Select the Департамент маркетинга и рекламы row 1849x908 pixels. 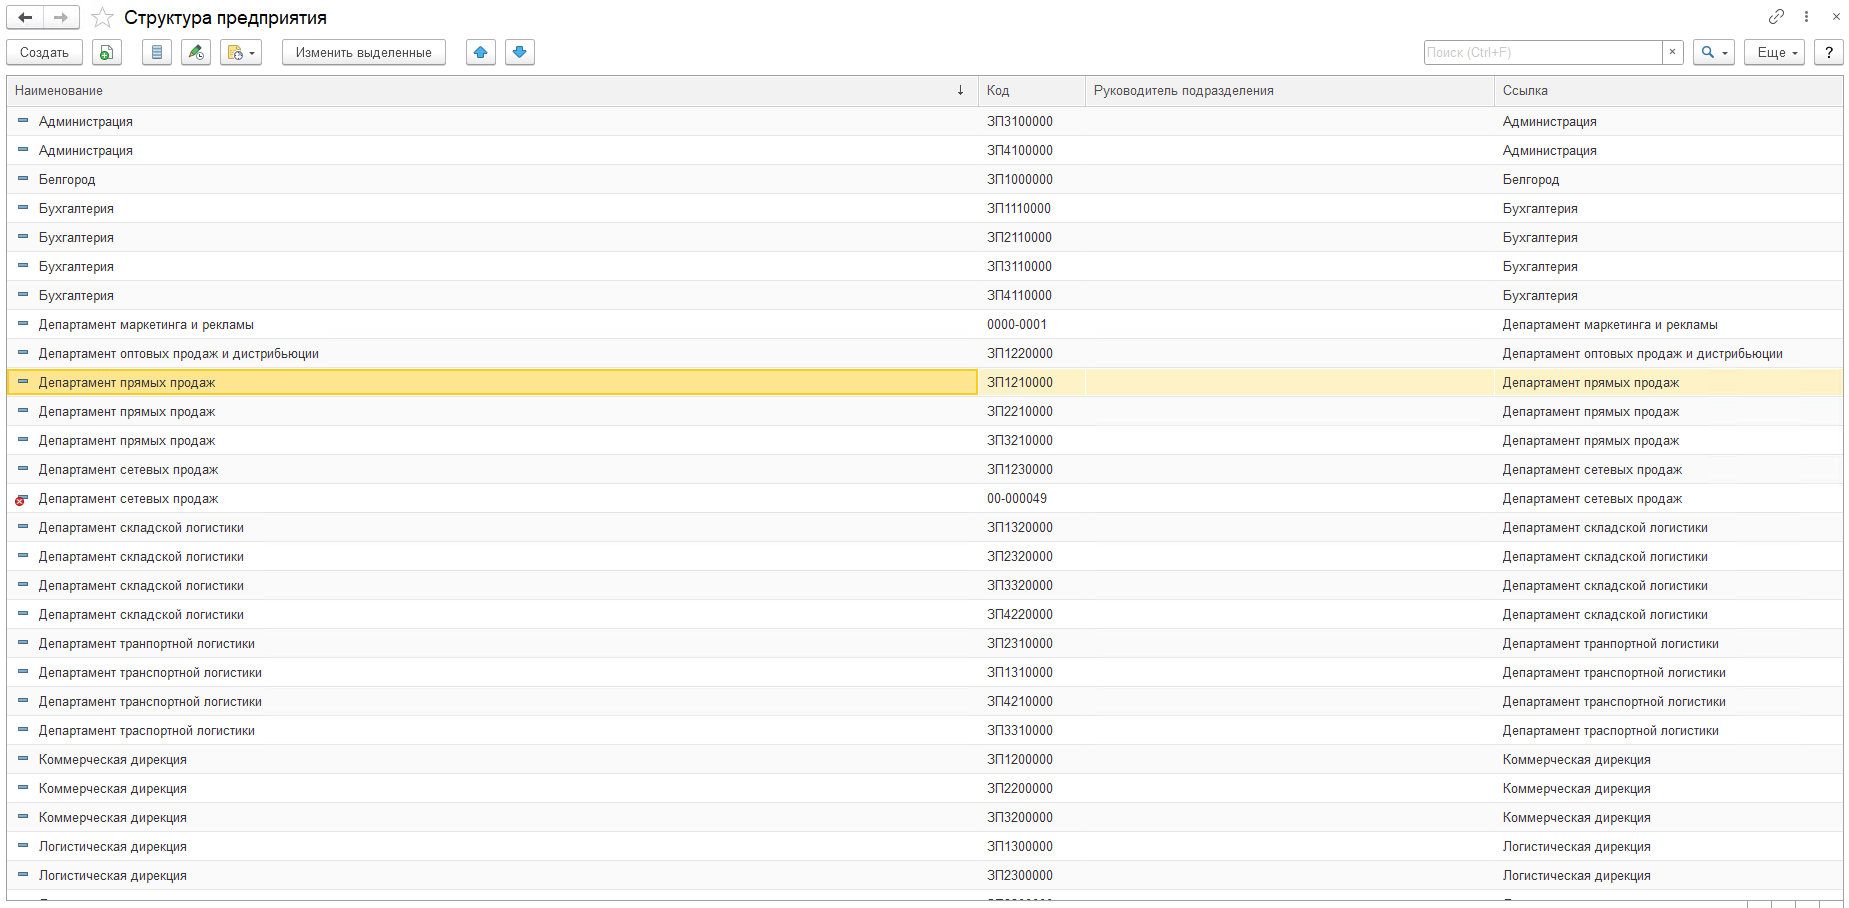tap(146, 325)
